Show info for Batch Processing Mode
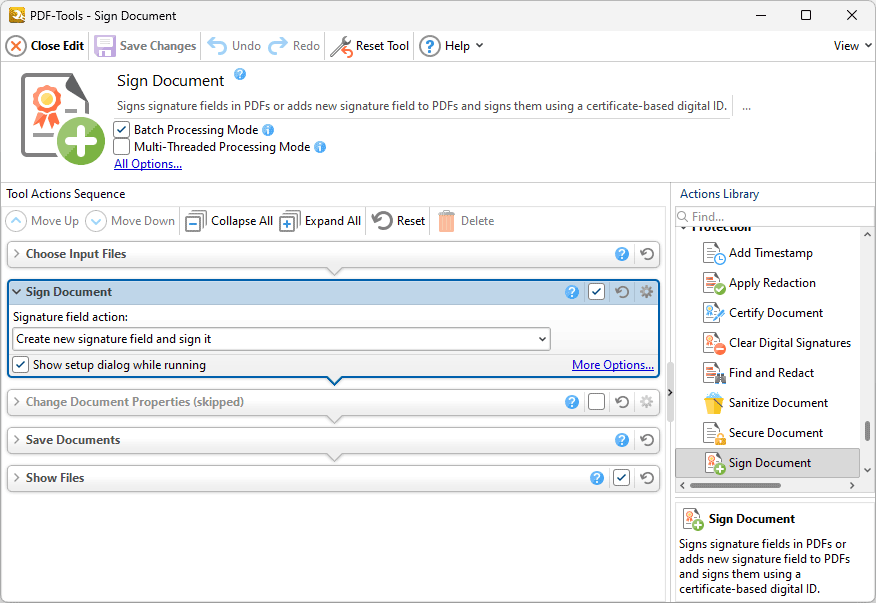Screen dimensions: 876x603 tap(268, 130)
